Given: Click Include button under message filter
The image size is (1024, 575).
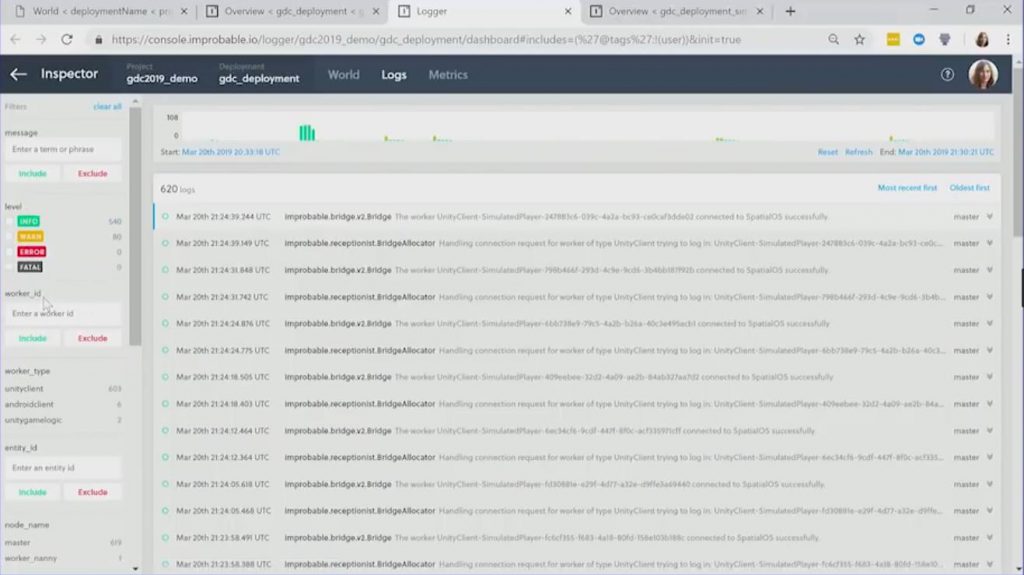Looking at the screenshot, I should tap(33, 173).
